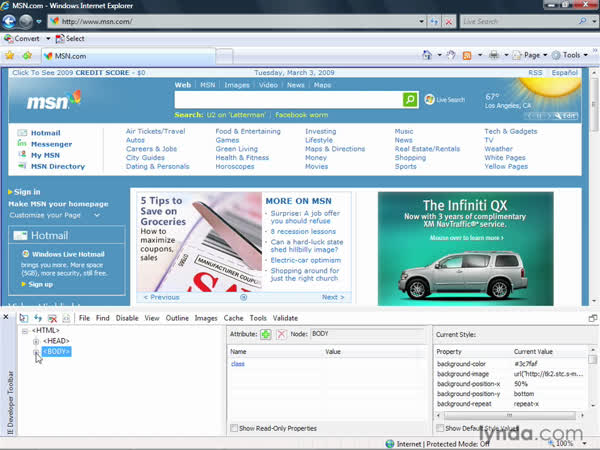Click the red remove attribute X icon
This screenshot has height=450, width=600.
[281, 333]
